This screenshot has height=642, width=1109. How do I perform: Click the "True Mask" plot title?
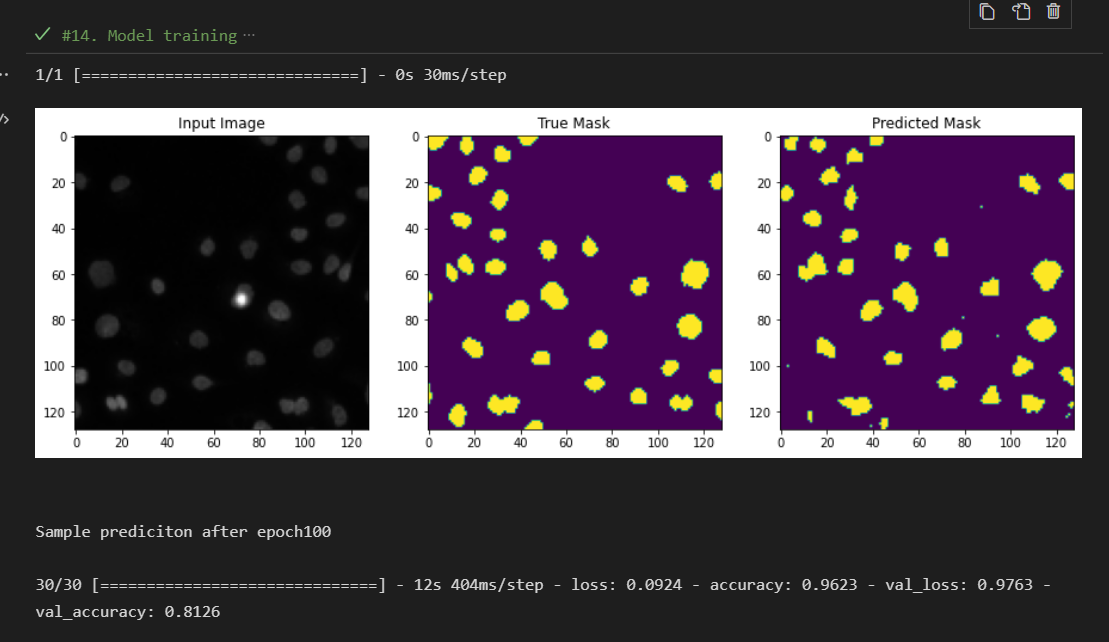[x=574, y=123]
